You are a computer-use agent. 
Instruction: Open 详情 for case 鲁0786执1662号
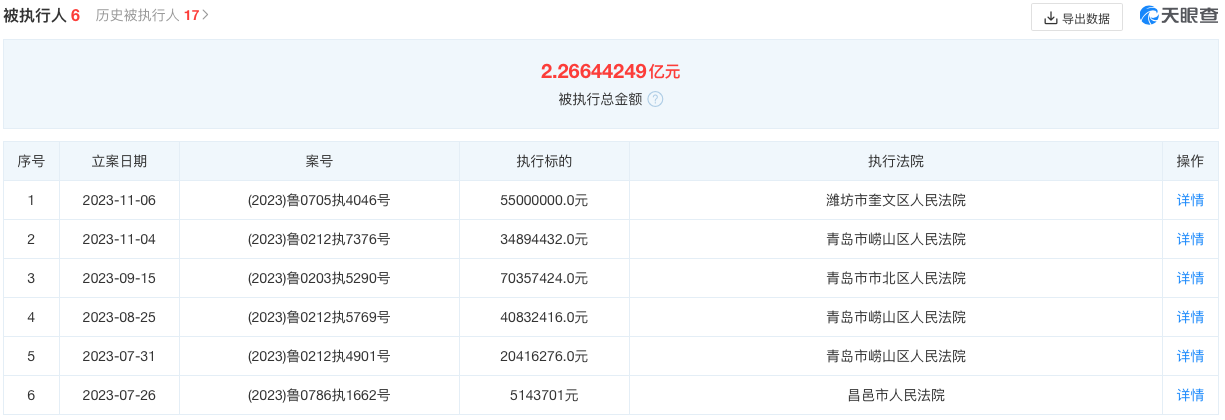pos(1190,395)
